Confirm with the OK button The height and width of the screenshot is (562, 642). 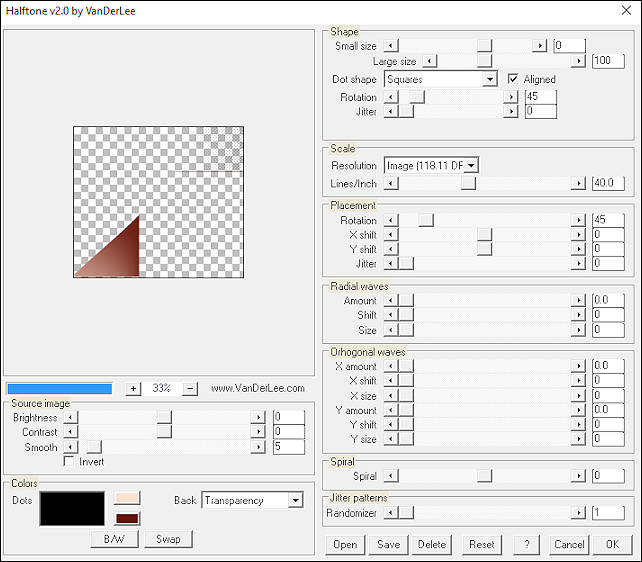pyautogui.click(x=613, y=544)
